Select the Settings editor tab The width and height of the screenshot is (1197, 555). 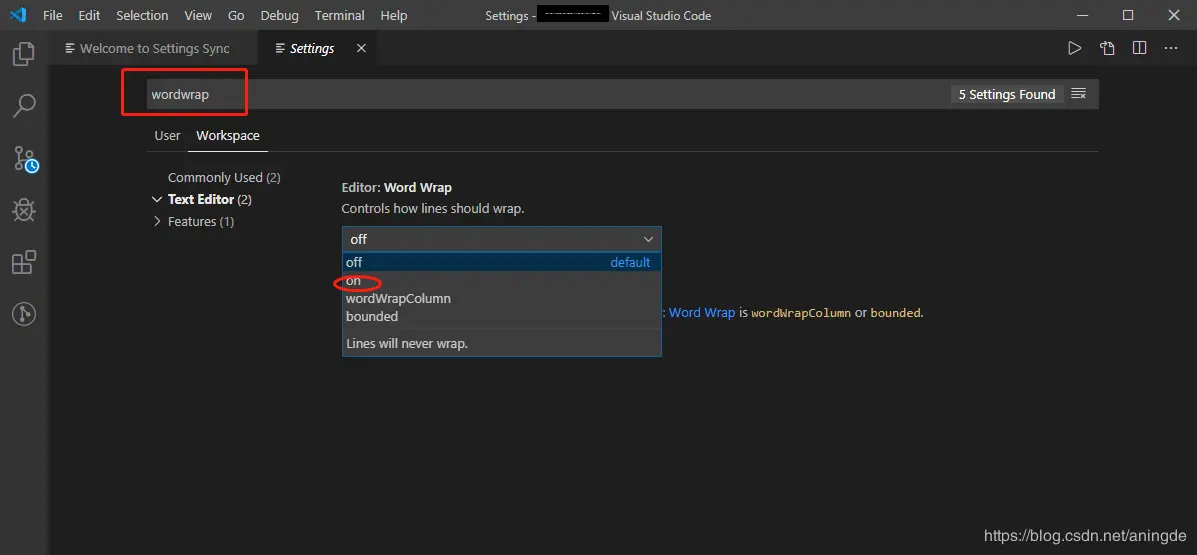tap(317, 48)
